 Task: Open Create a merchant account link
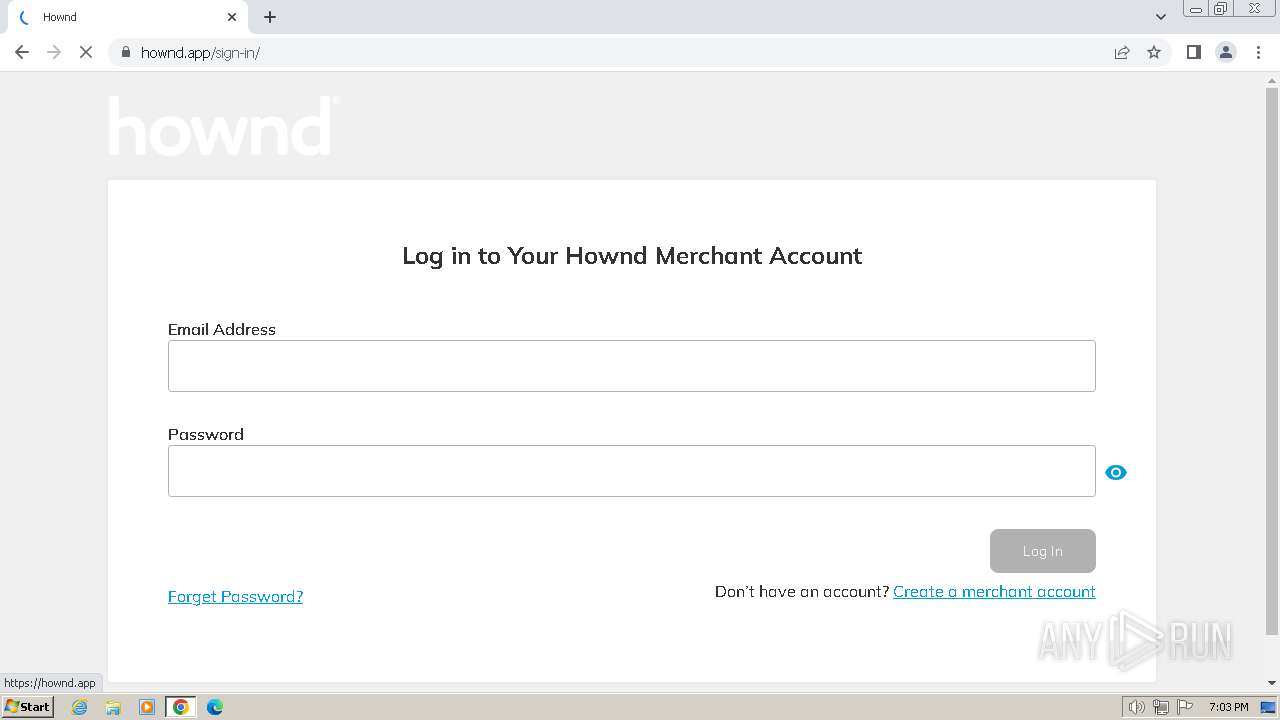point(994,591)
